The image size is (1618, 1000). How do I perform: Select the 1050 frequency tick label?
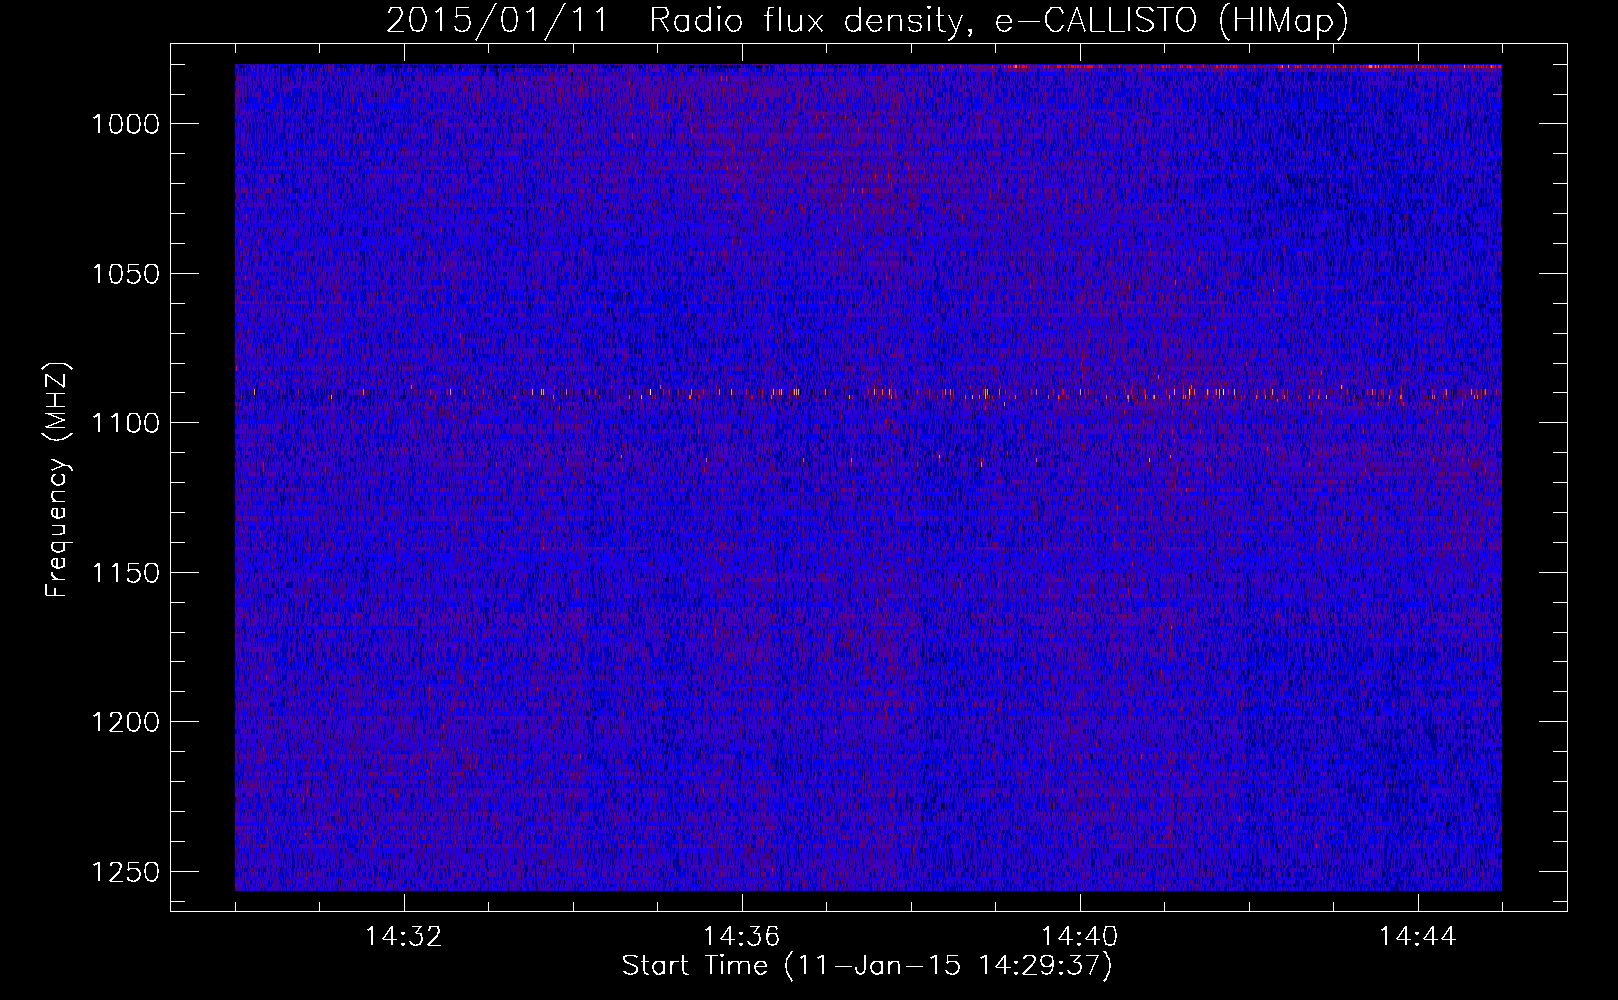(126, 274)
